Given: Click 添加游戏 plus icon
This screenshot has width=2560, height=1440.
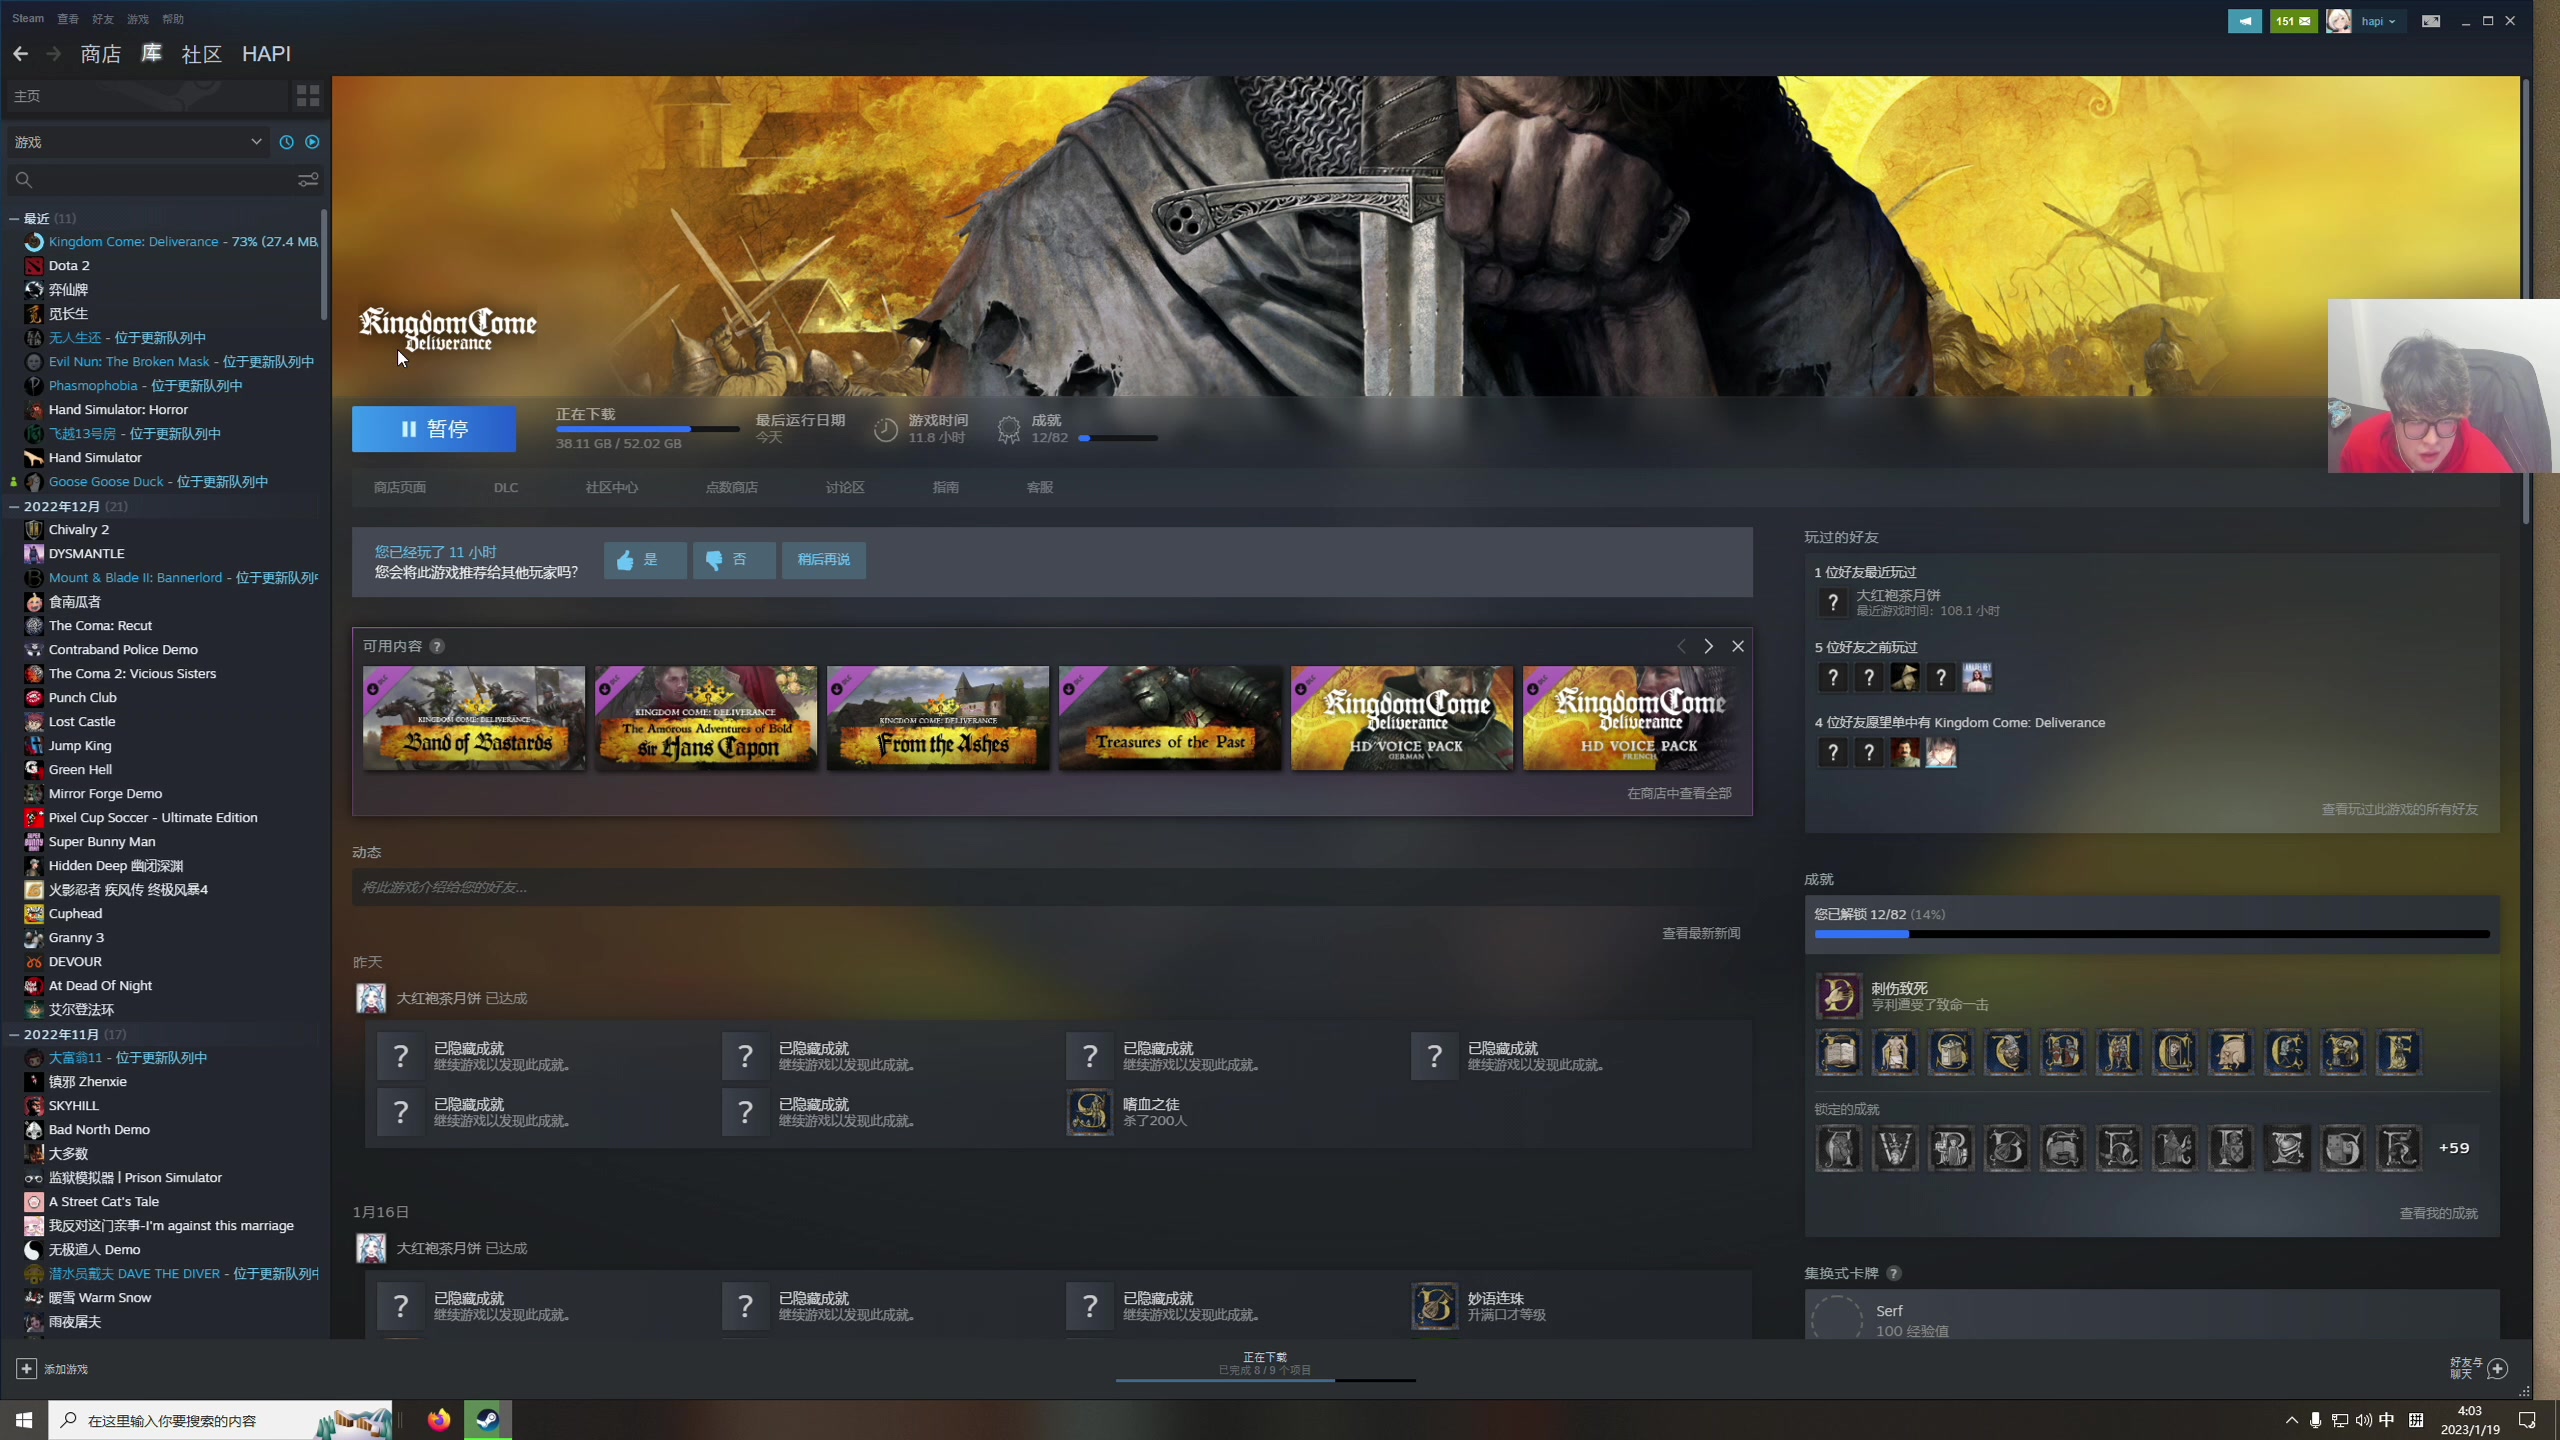Looking at the screenshot, I should 27,1369.
